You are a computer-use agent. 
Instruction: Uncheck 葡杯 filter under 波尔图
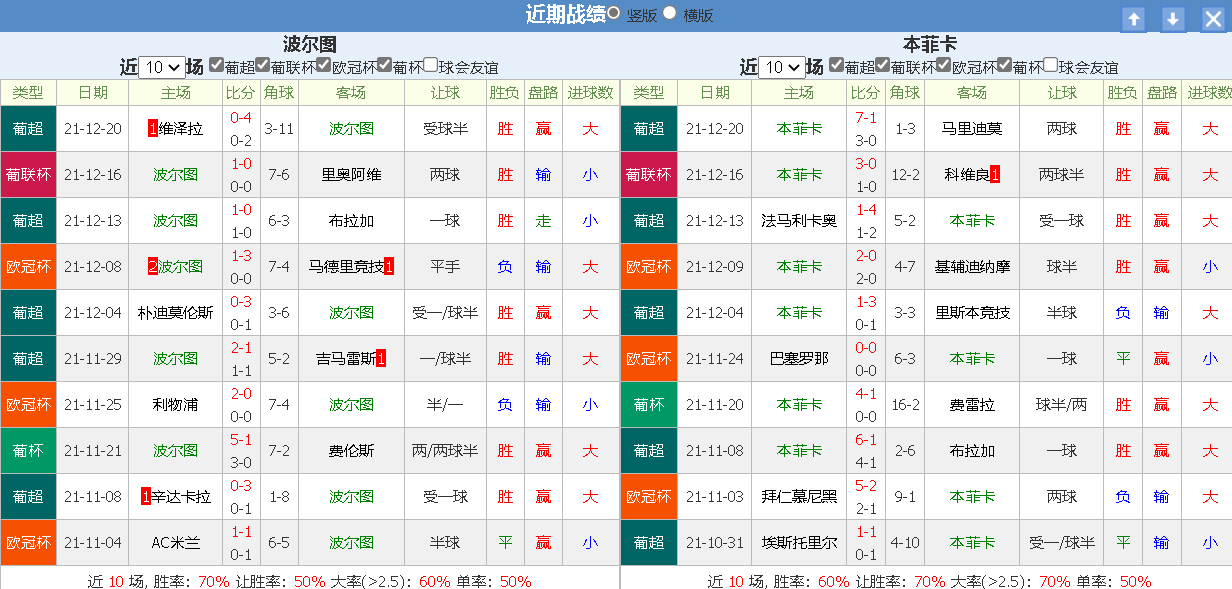[x=384, y=65]
